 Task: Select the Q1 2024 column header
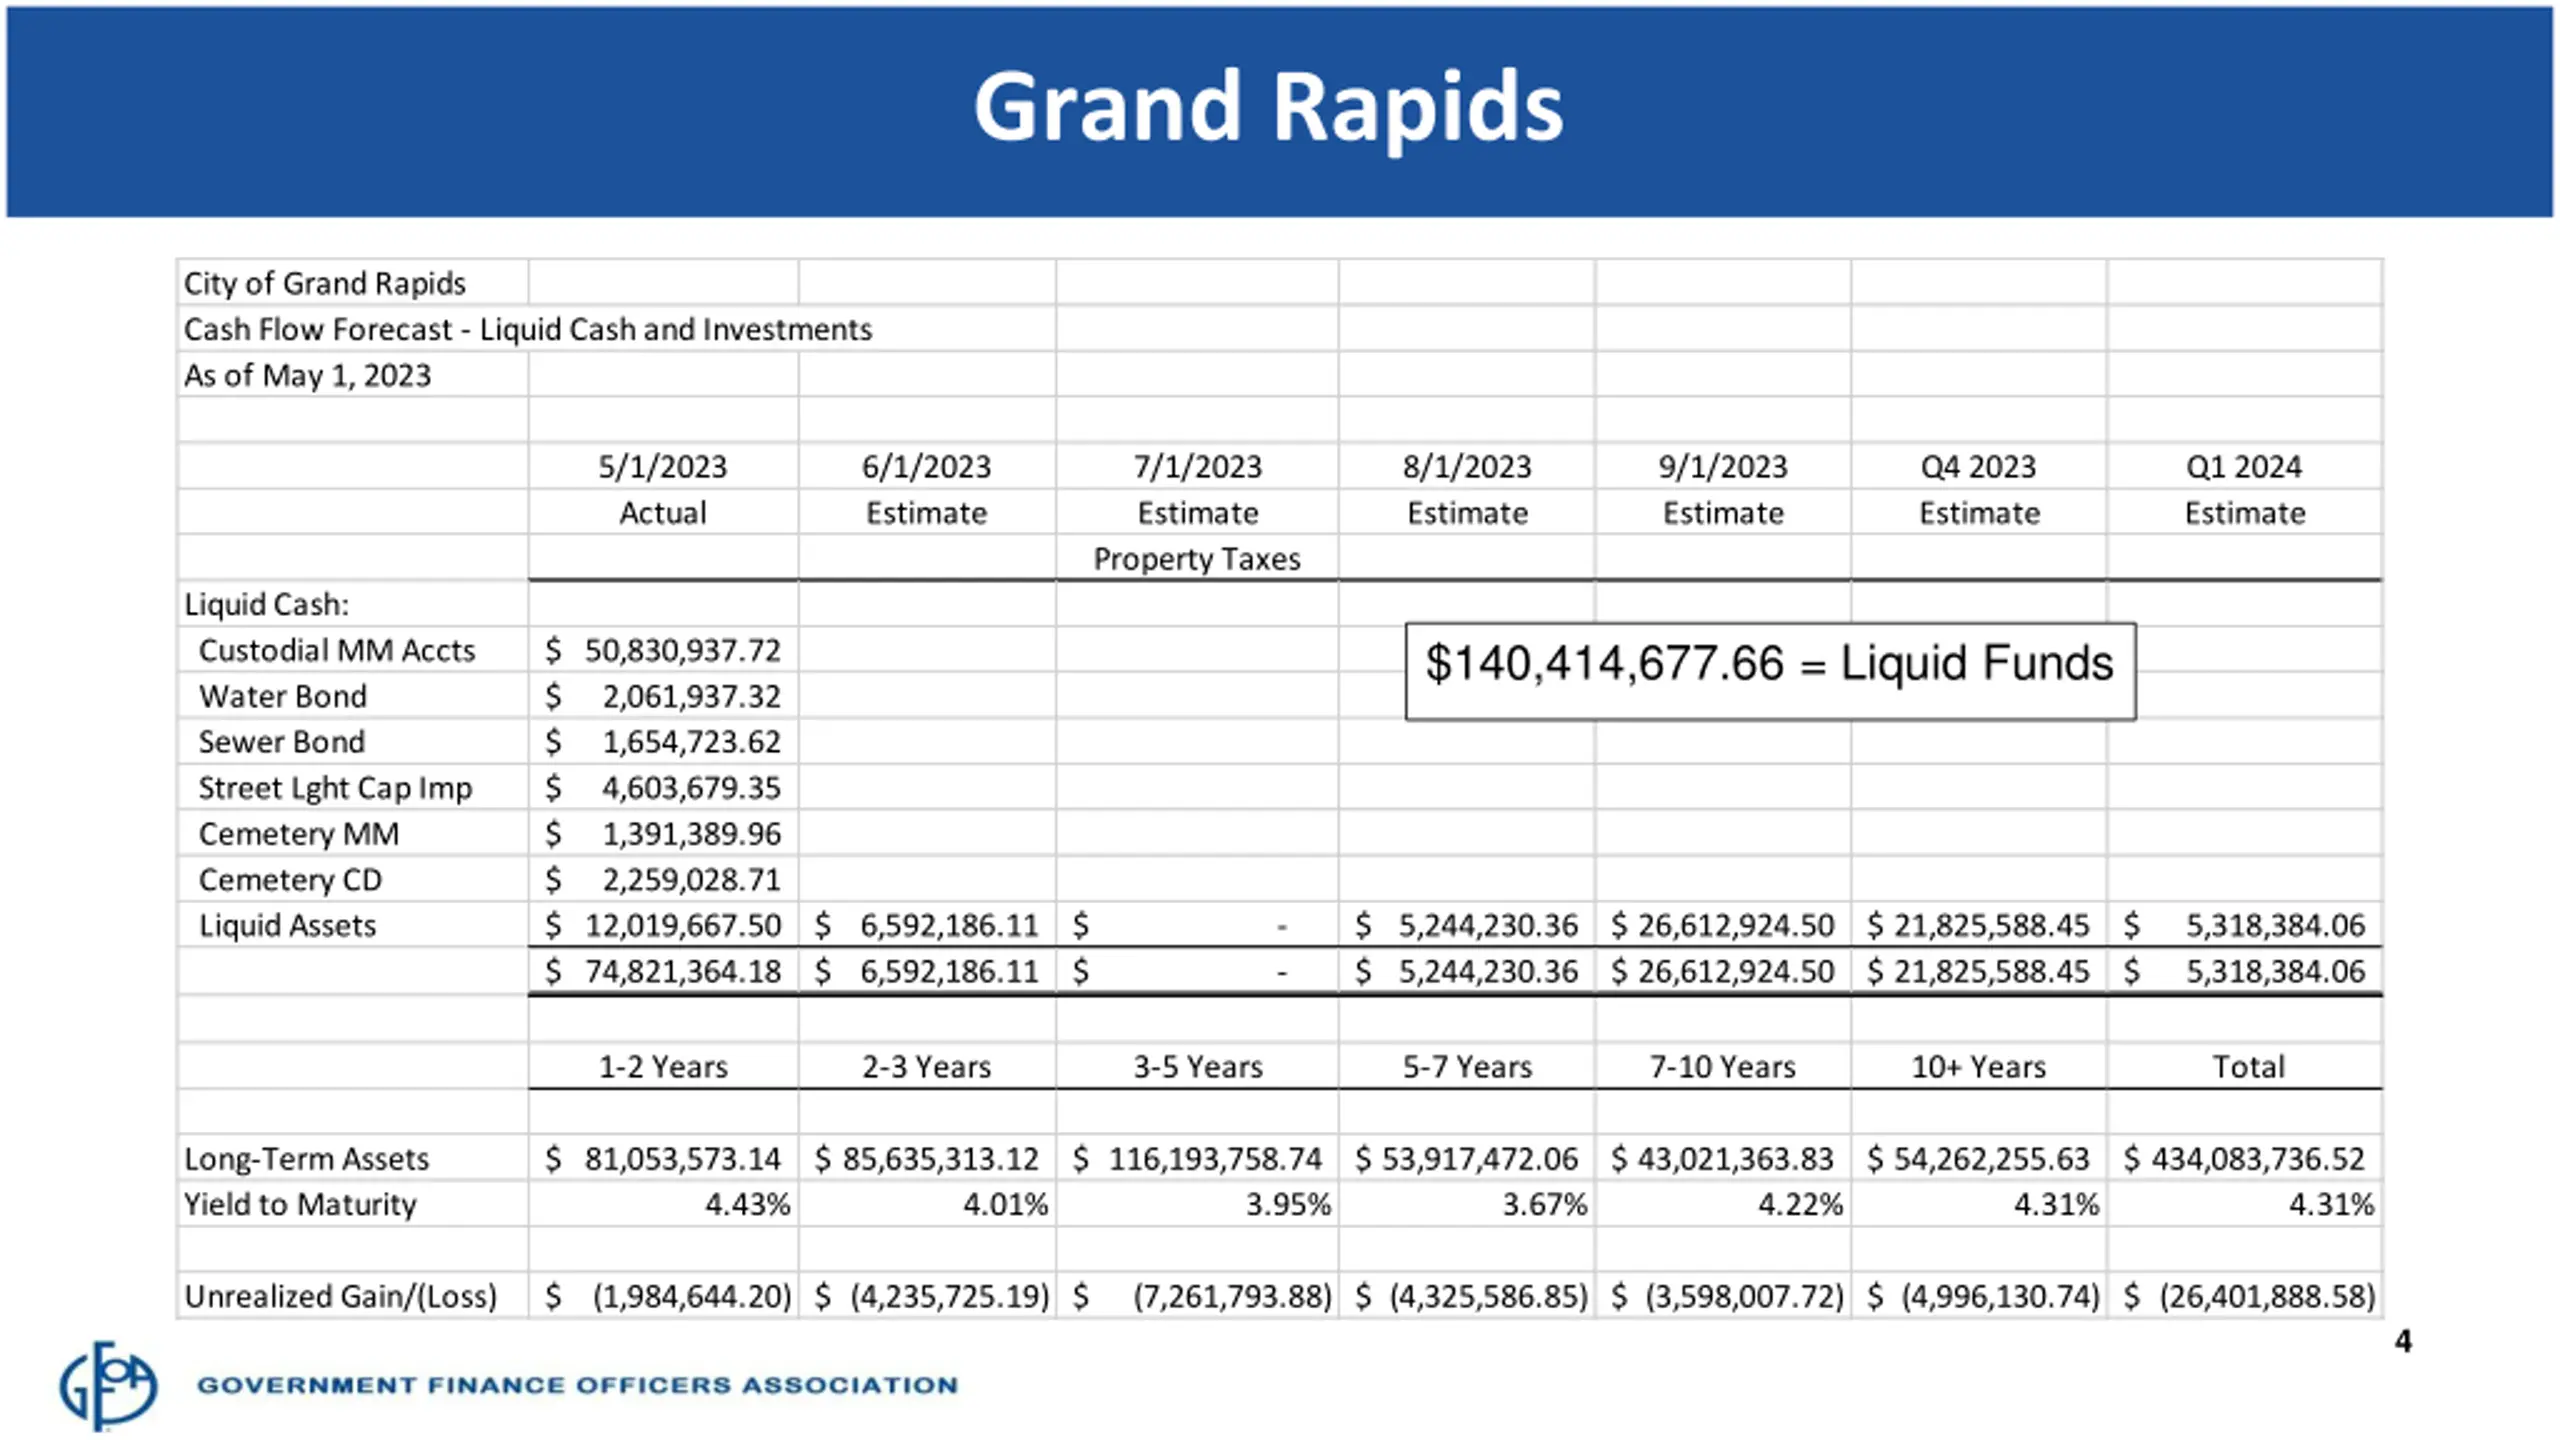click(x=2244, y=467)
